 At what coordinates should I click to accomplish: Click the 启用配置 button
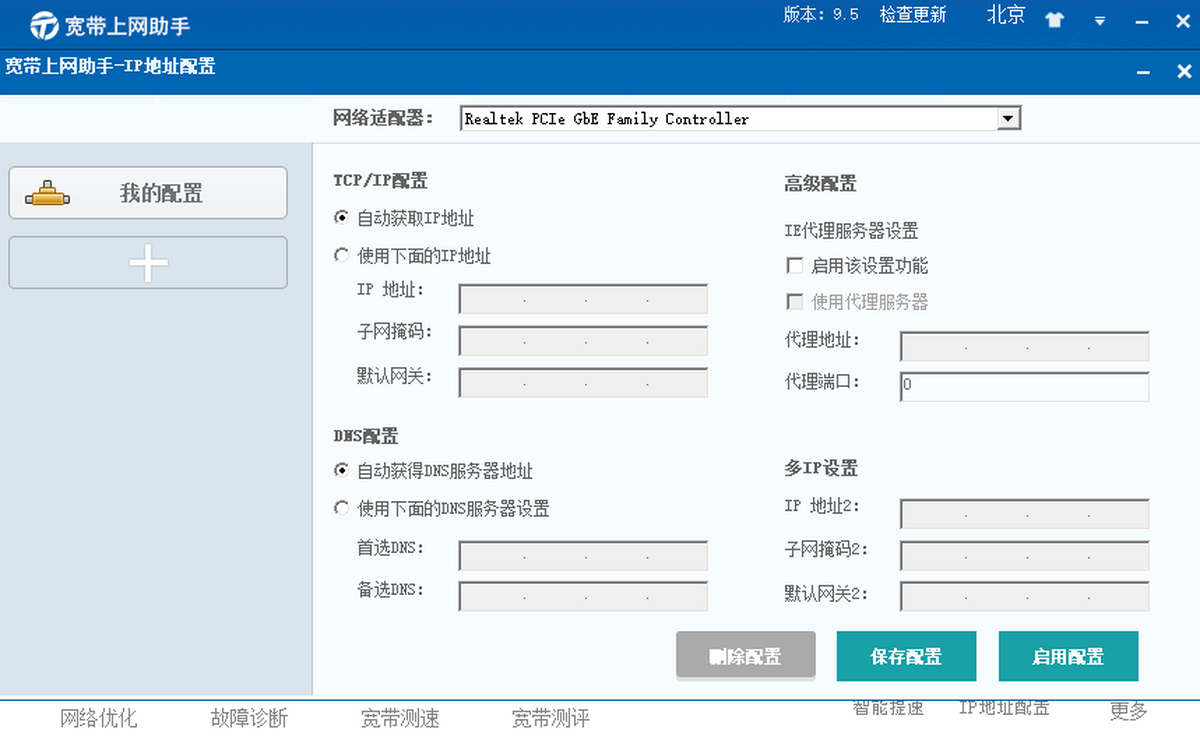[x=1068, y=657]
